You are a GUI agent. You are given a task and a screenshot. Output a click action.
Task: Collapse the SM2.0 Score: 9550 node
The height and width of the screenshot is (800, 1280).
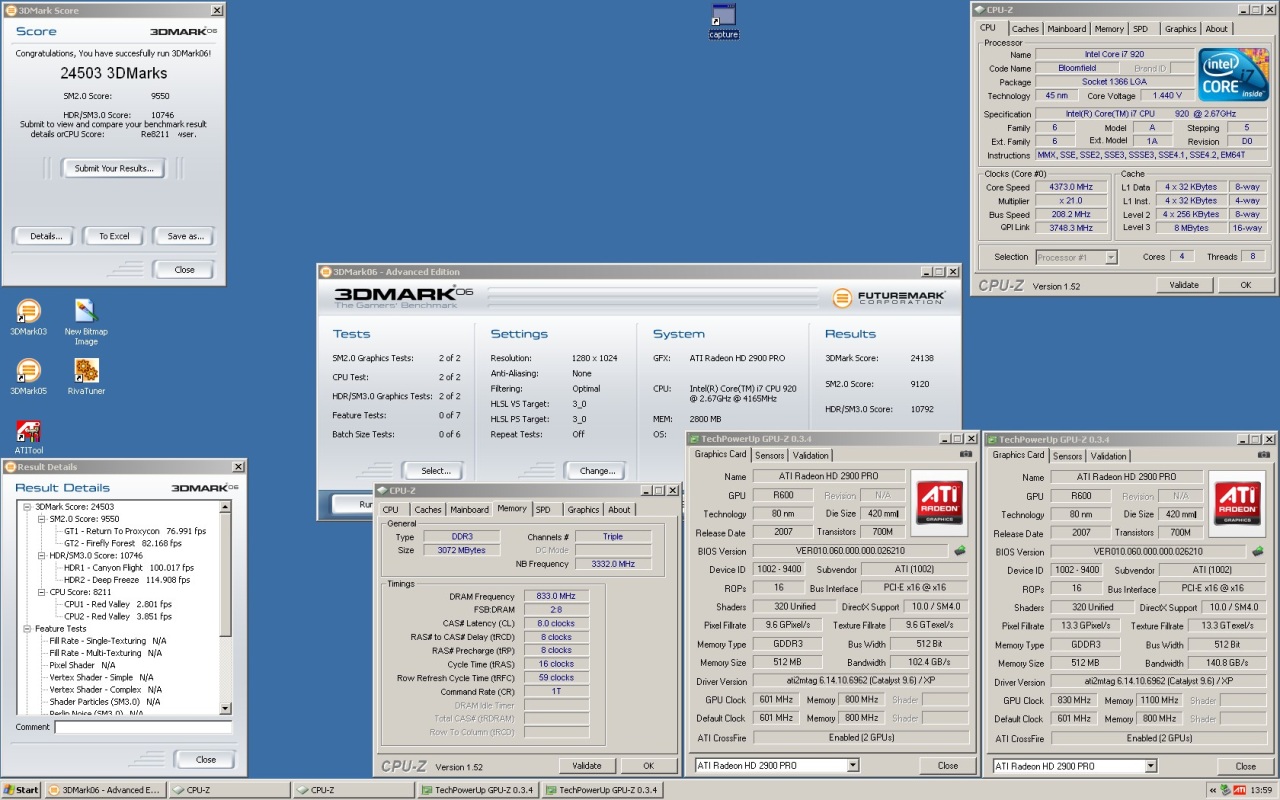click(41, 519)
